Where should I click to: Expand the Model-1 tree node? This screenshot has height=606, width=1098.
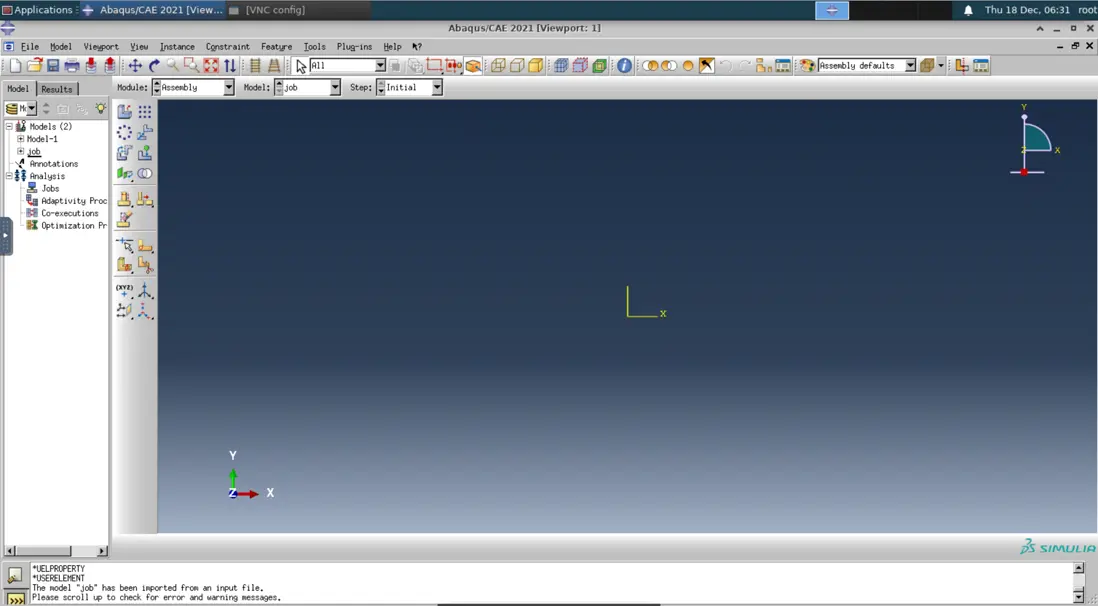tap(20, 139)
